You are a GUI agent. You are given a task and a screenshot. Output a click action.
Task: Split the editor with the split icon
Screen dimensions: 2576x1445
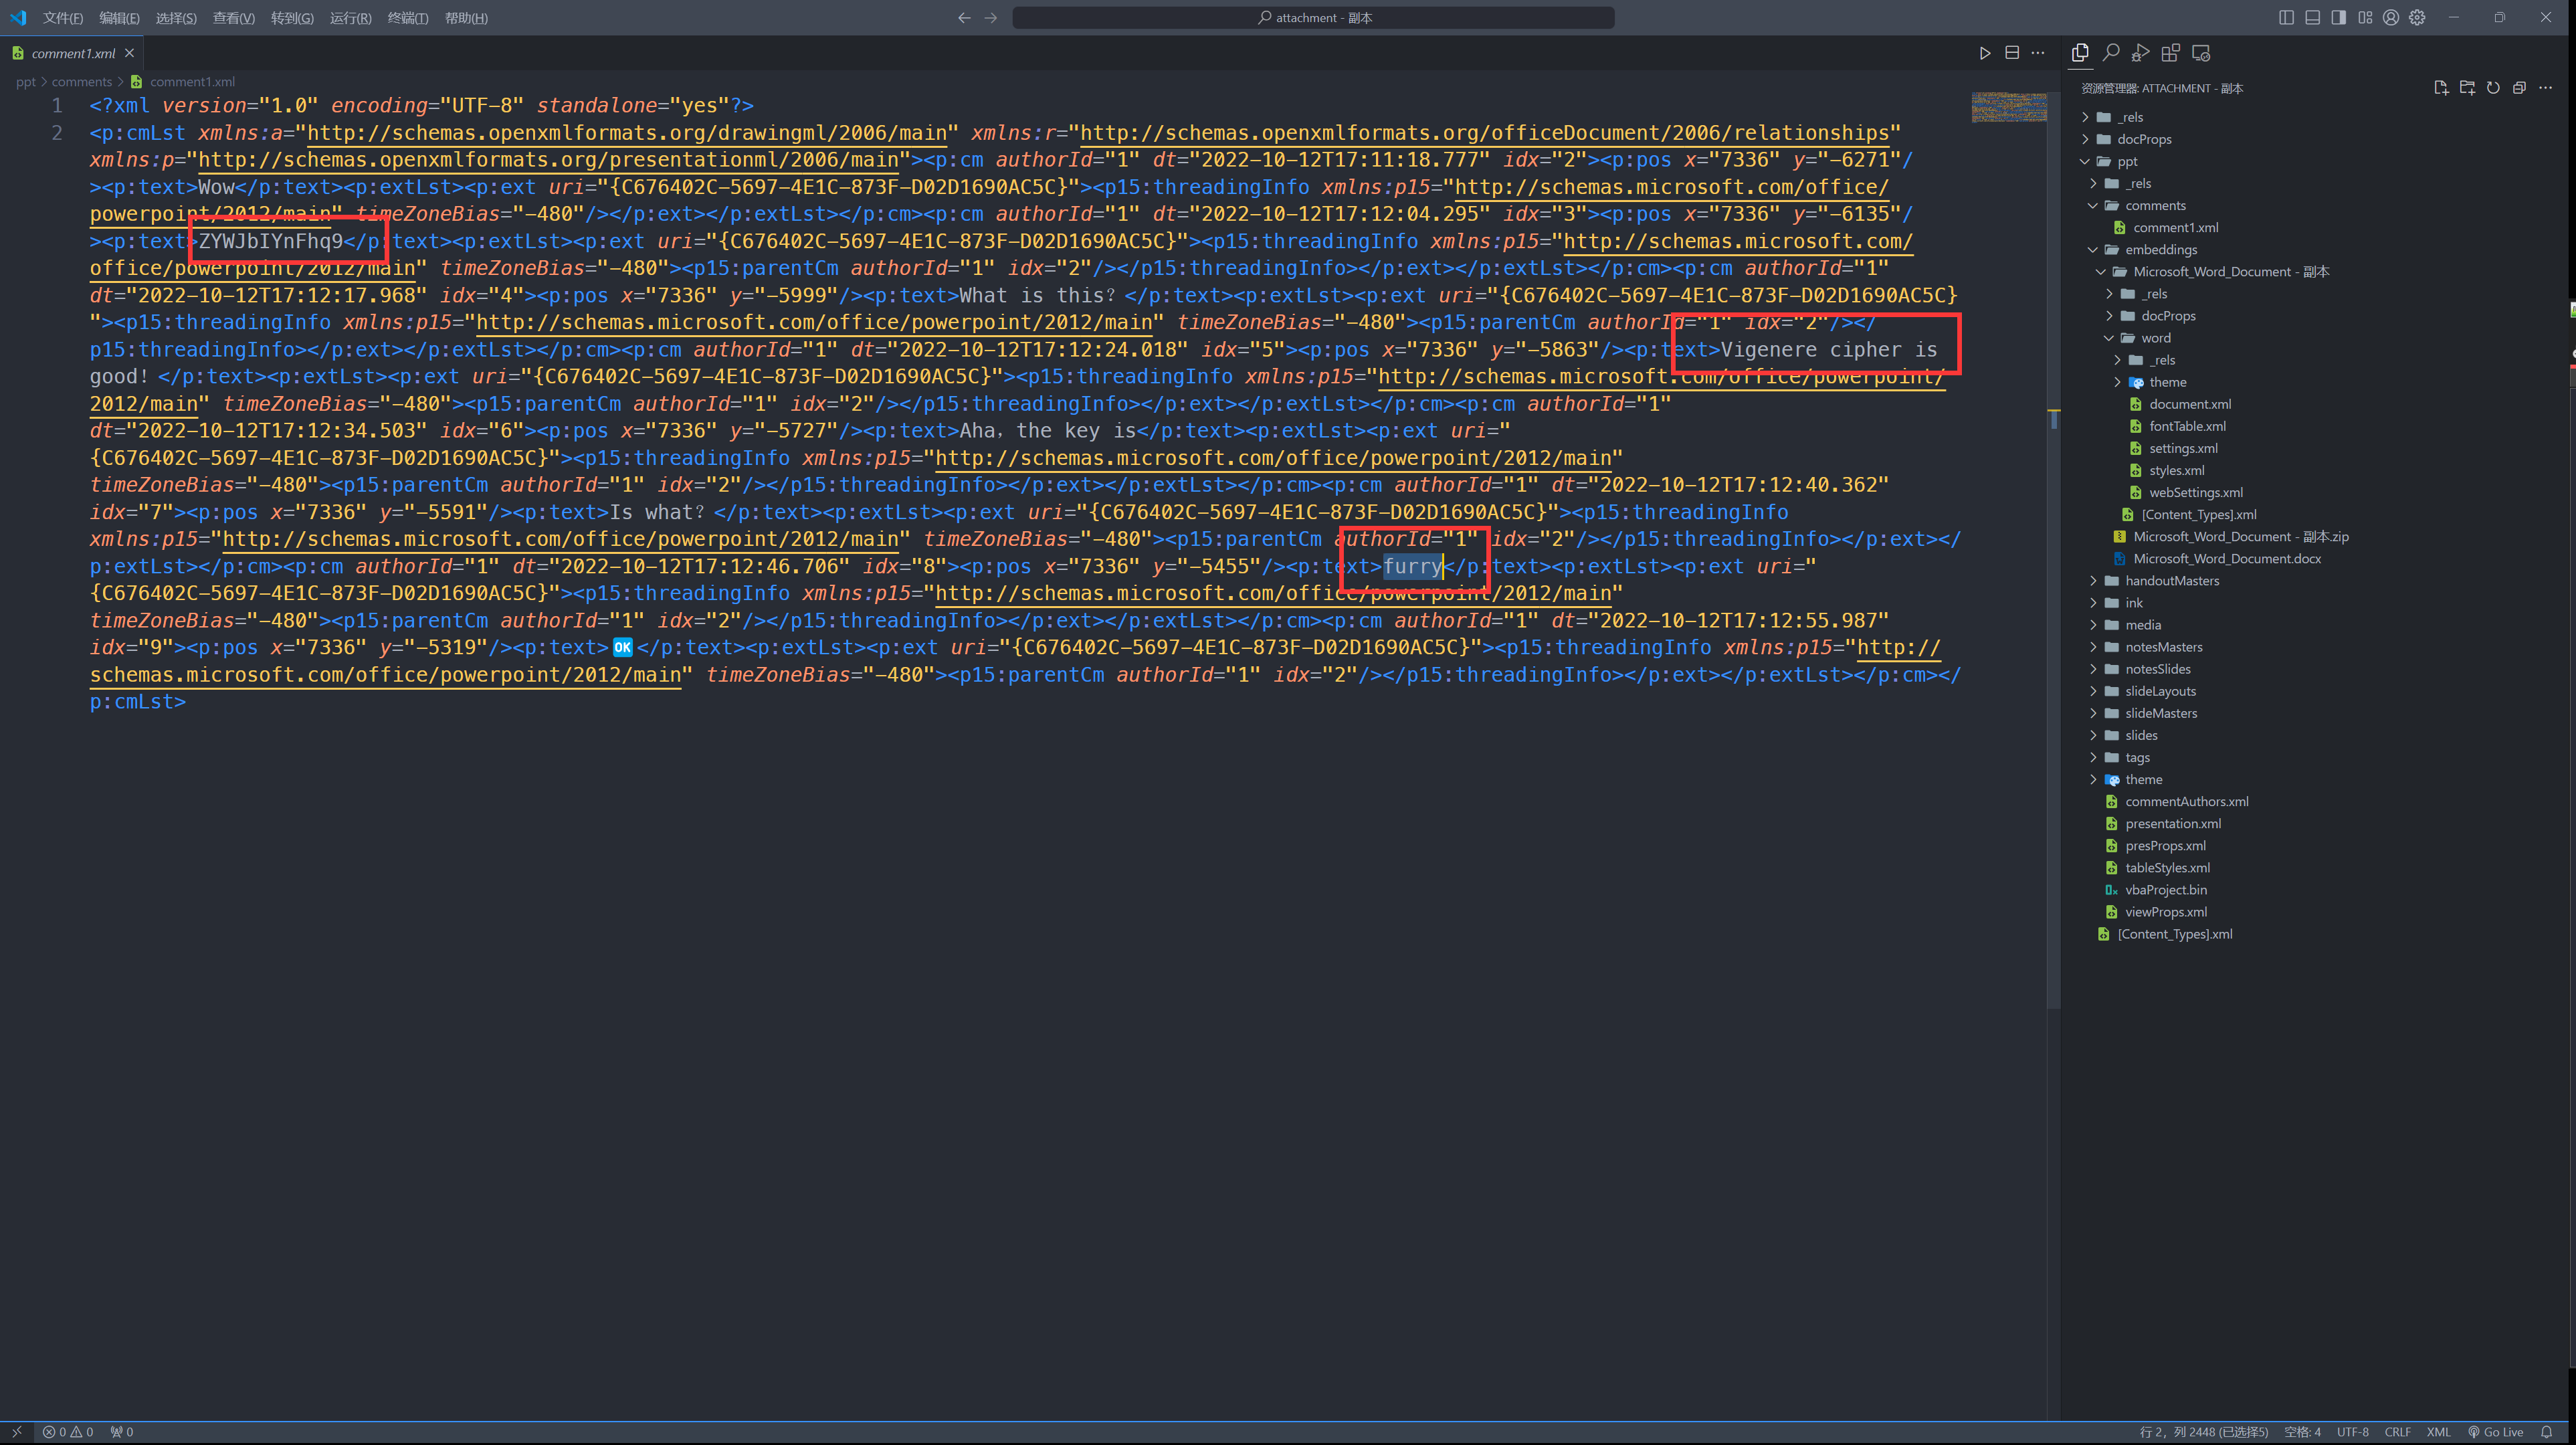[x=2012, y=53]
